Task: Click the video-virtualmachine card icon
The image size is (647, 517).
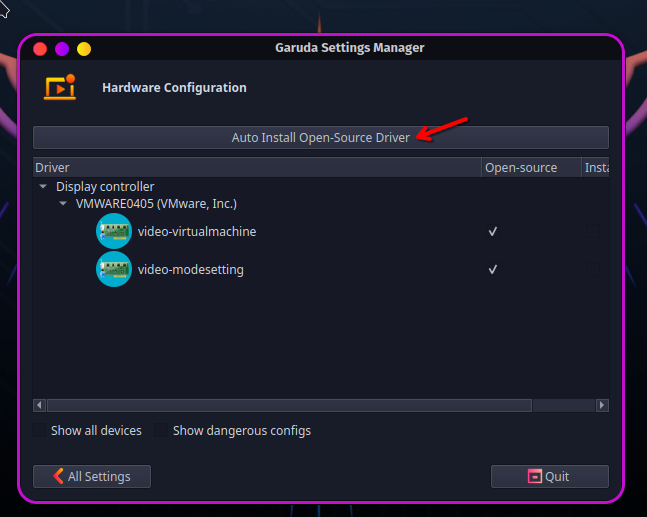Action: [114, 231]
